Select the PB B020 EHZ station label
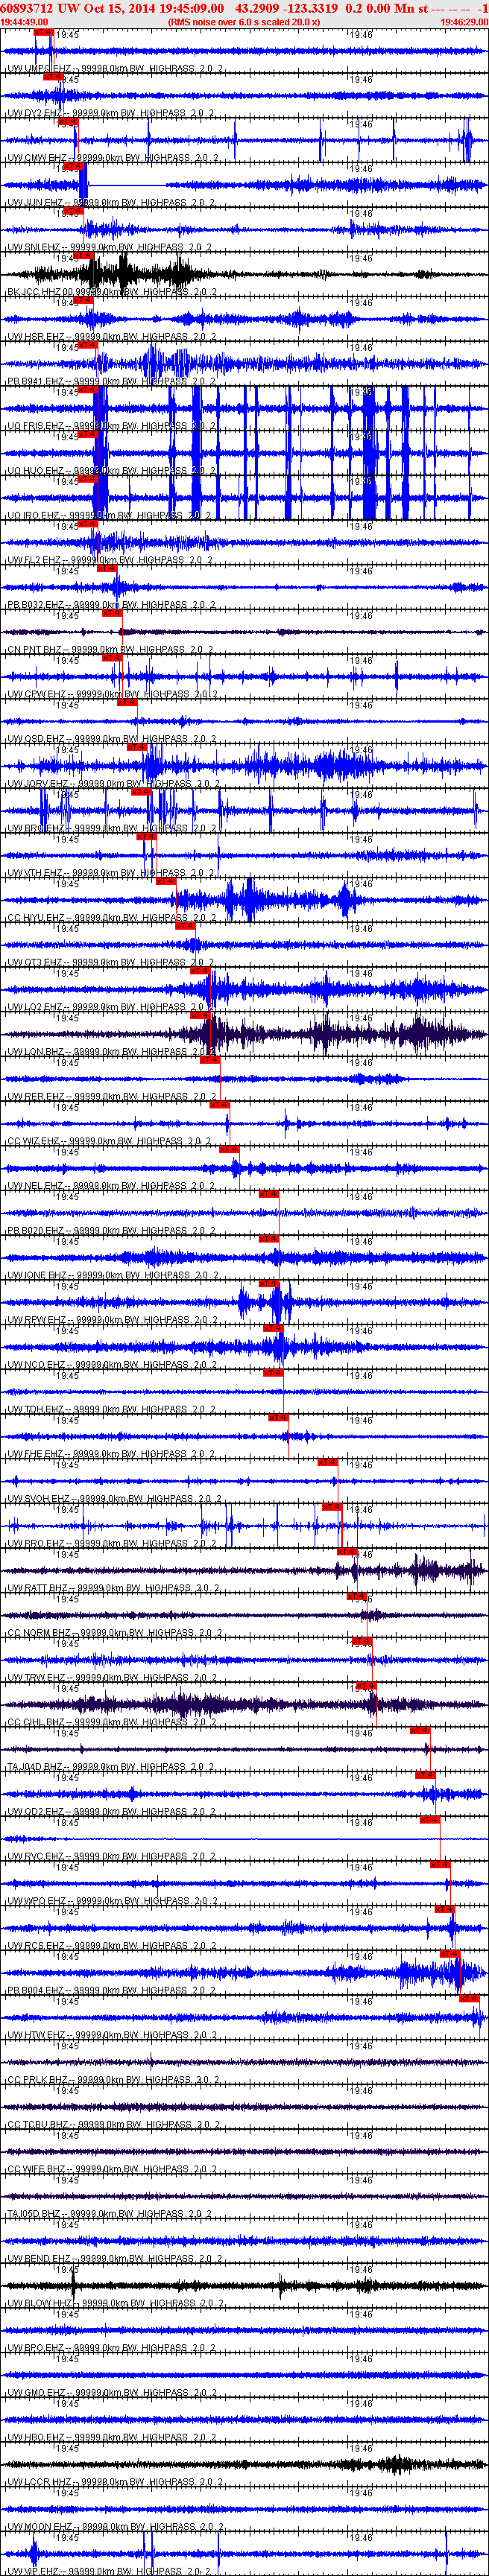The width and height of the screenshot is (489, 2576). click(x=111, y=1231)
